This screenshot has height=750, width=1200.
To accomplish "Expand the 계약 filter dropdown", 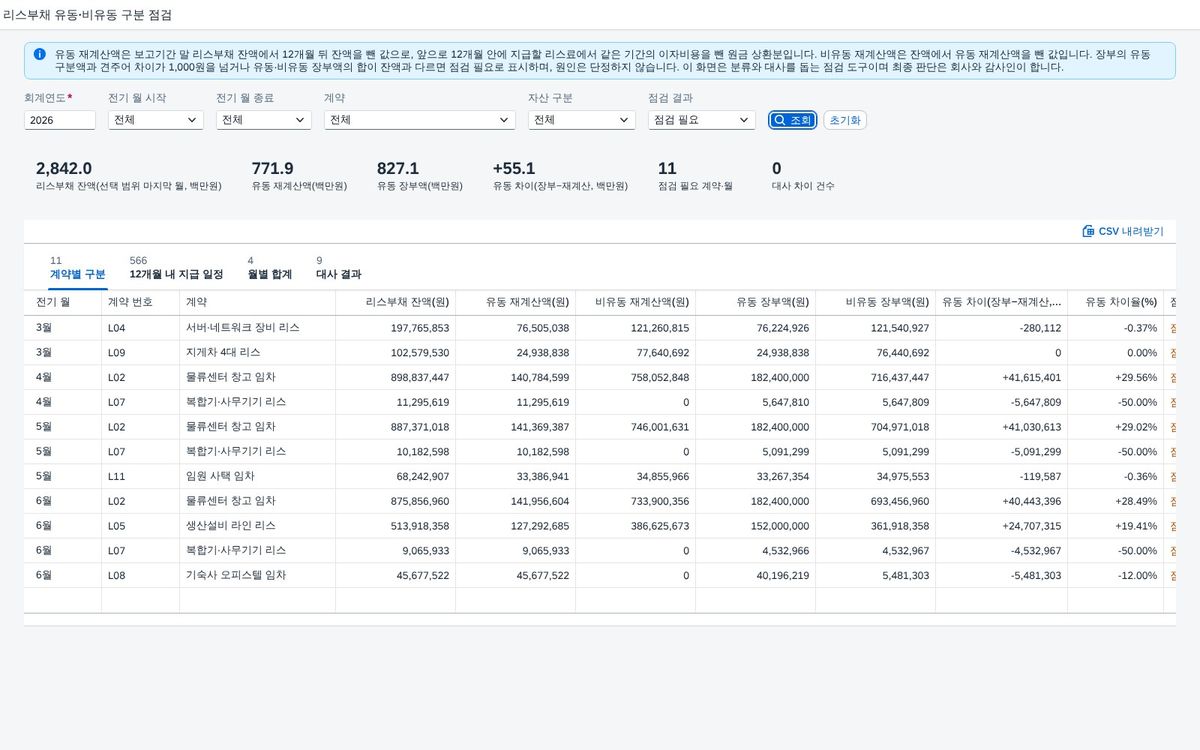I will (420, 120).
